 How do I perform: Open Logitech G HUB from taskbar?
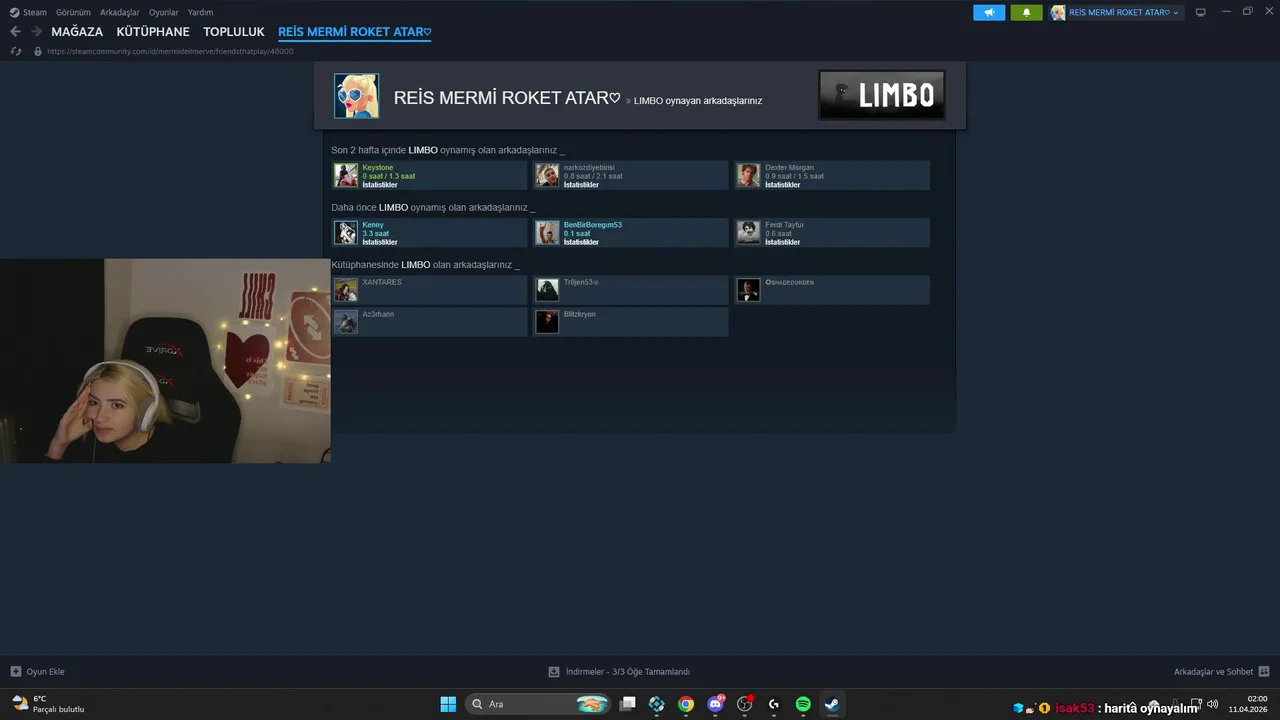[774, 704]
